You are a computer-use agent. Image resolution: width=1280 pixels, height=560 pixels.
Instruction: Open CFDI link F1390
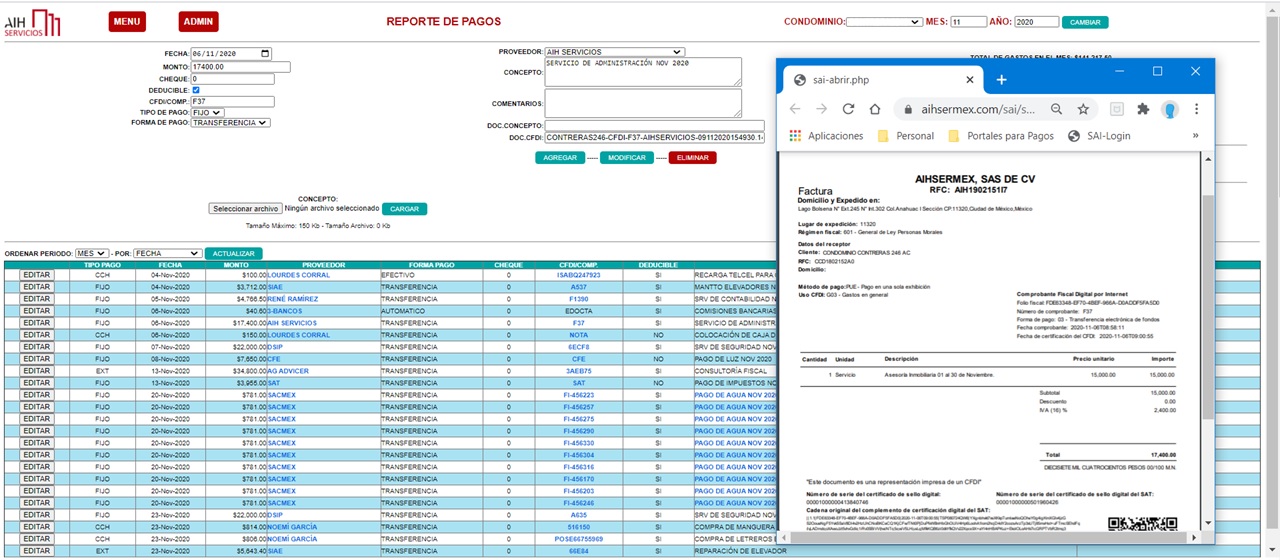pos(579,299)
